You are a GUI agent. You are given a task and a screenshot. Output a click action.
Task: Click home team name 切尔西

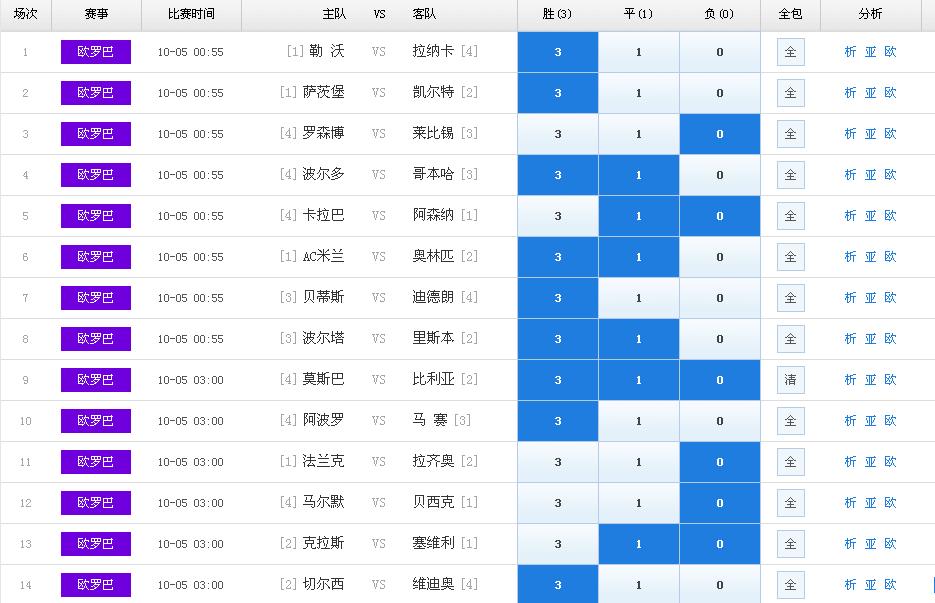point(323,585)
